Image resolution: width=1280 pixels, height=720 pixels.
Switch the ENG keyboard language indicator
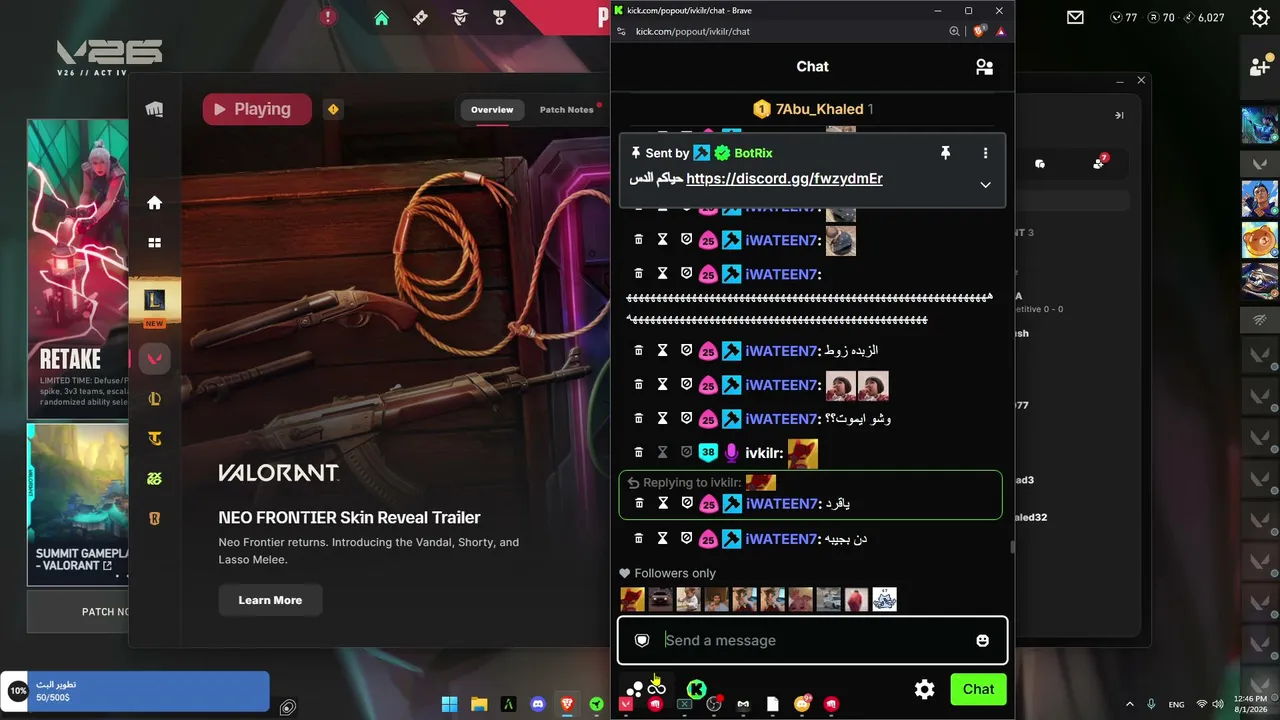[x=1176, y=705]
